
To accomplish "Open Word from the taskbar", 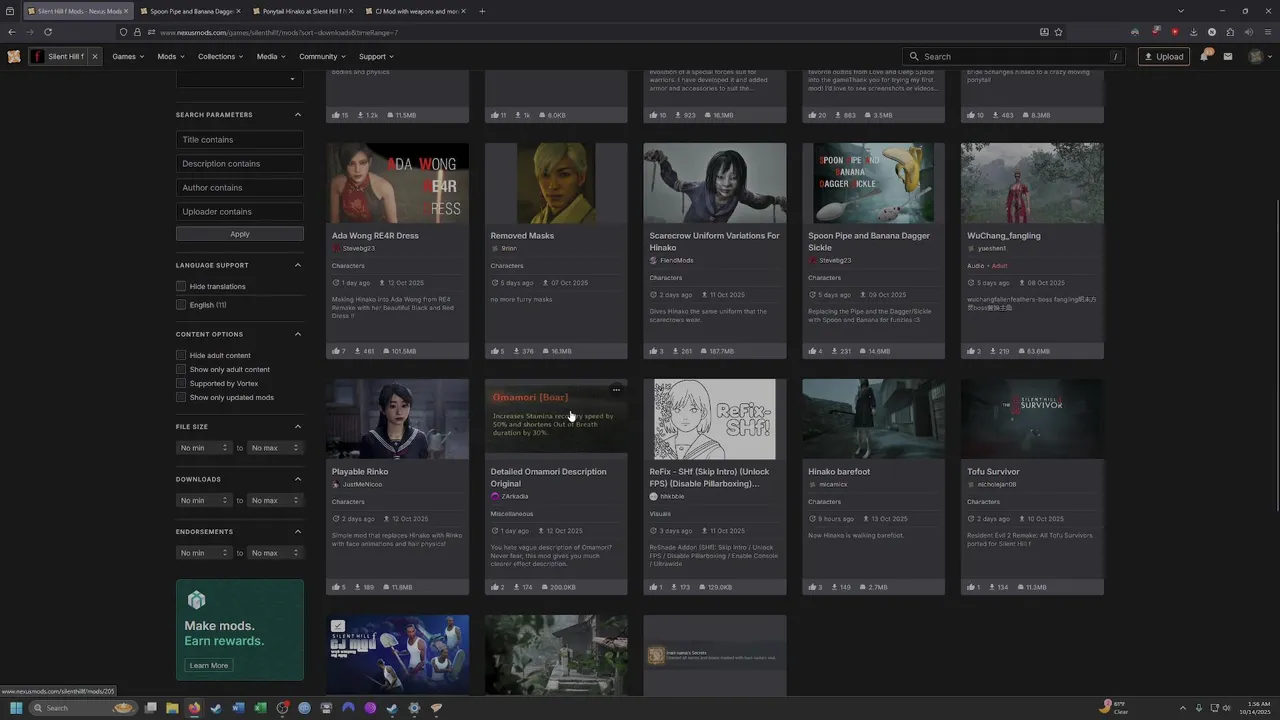I will 238,708.
